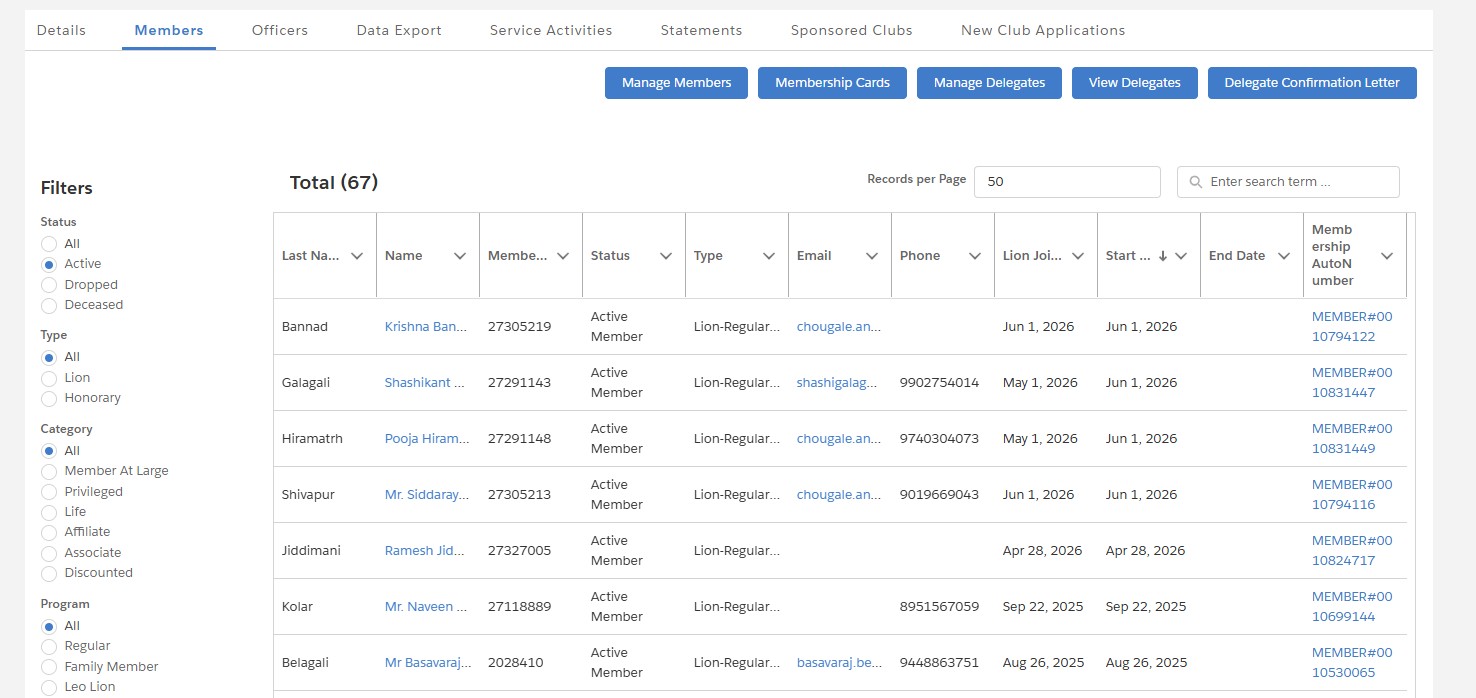This screenshot has height=698, width=1476.
Task: Select the Dropped status filter
Action: (49, 285)
